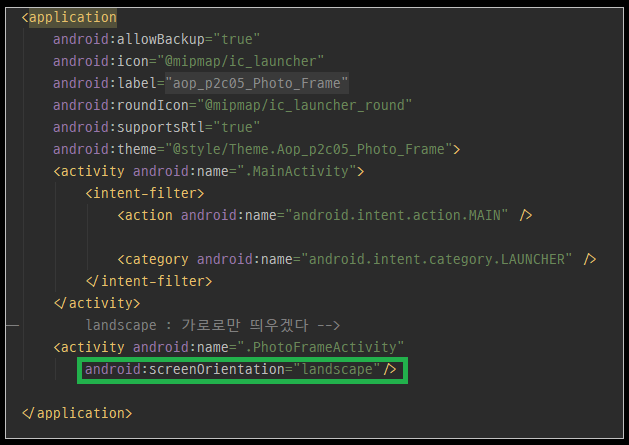Viewport: 629px width, 445px height.
Task: Click the opening application tag
Action: [x=69, y=18]
